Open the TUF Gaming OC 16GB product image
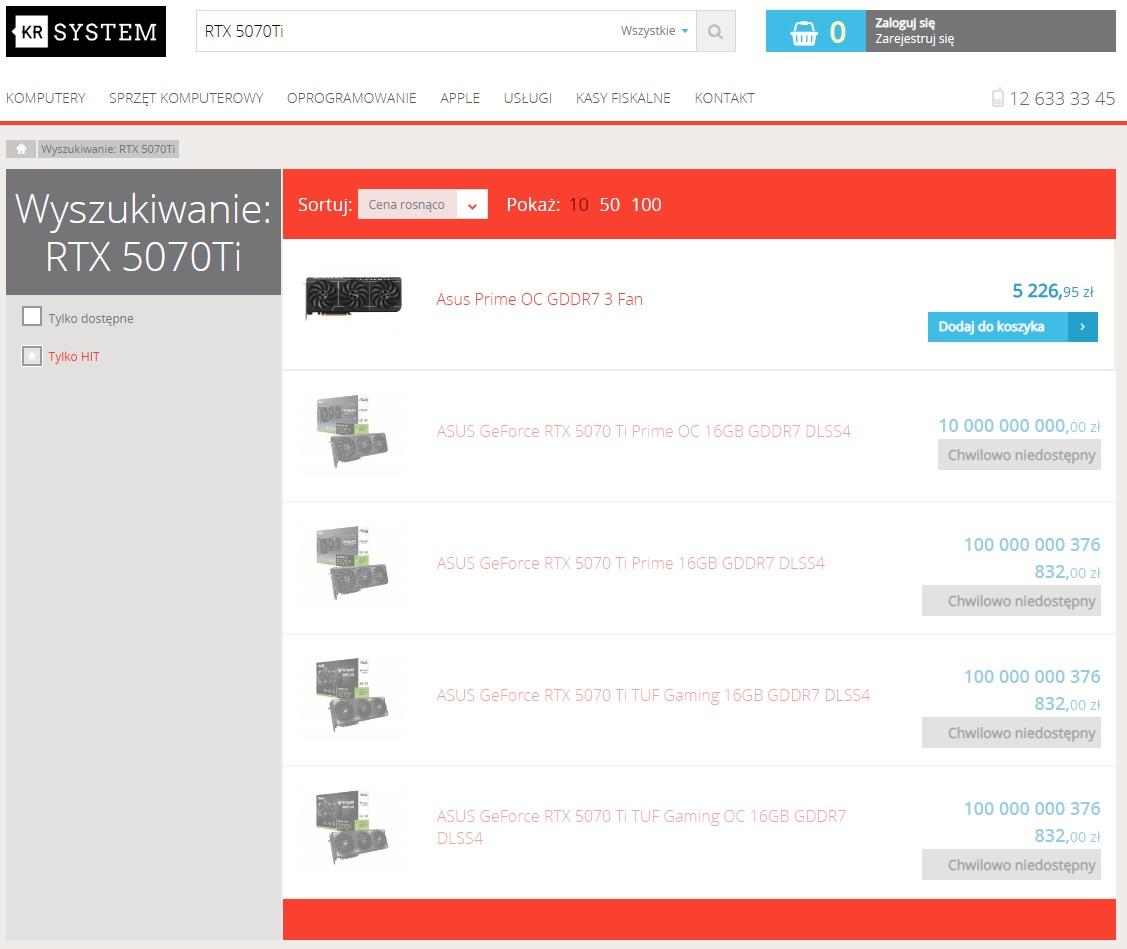 [352, 826]
